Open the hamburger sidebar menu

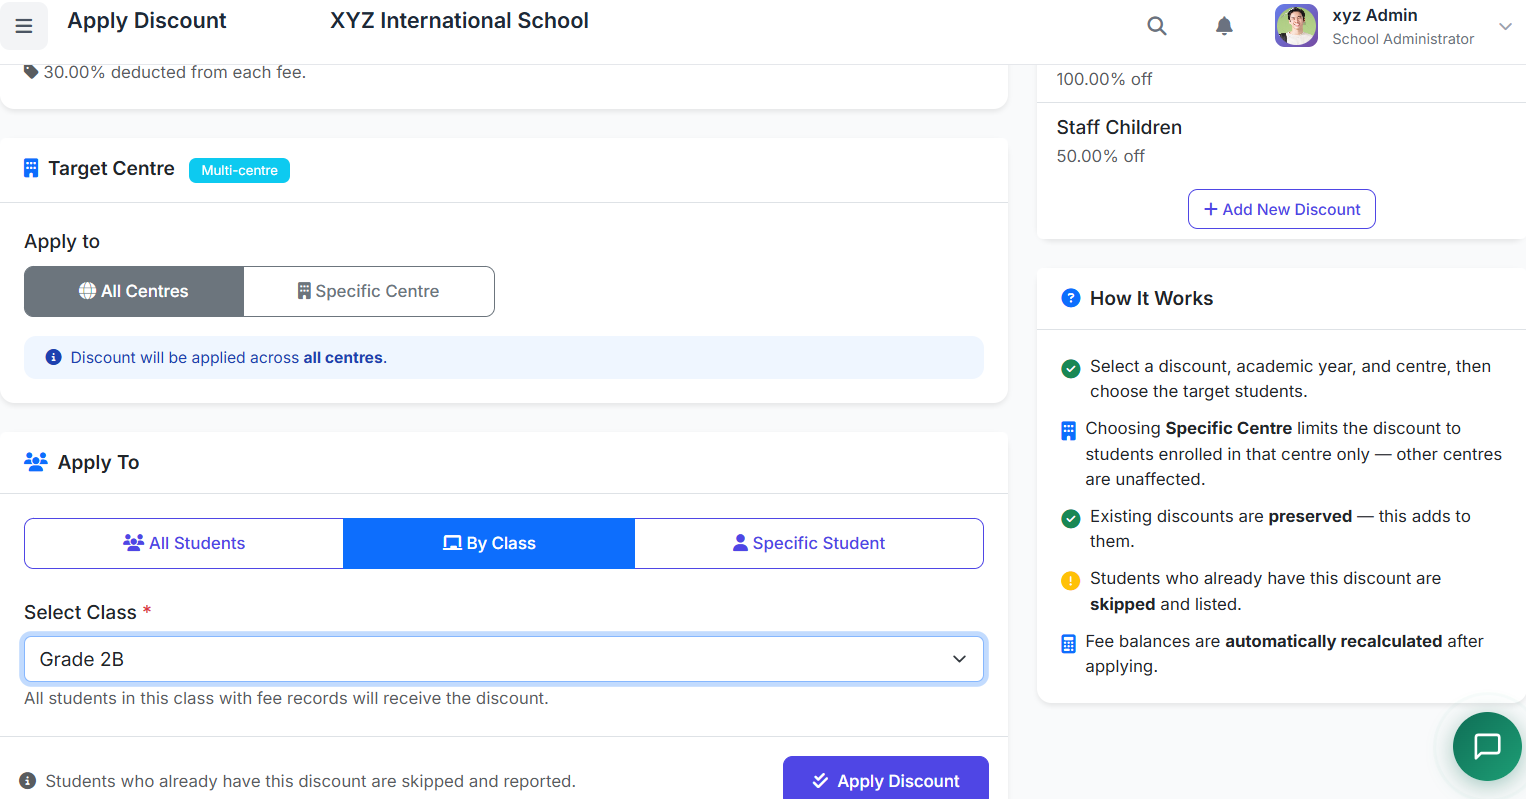coord(24,26)
